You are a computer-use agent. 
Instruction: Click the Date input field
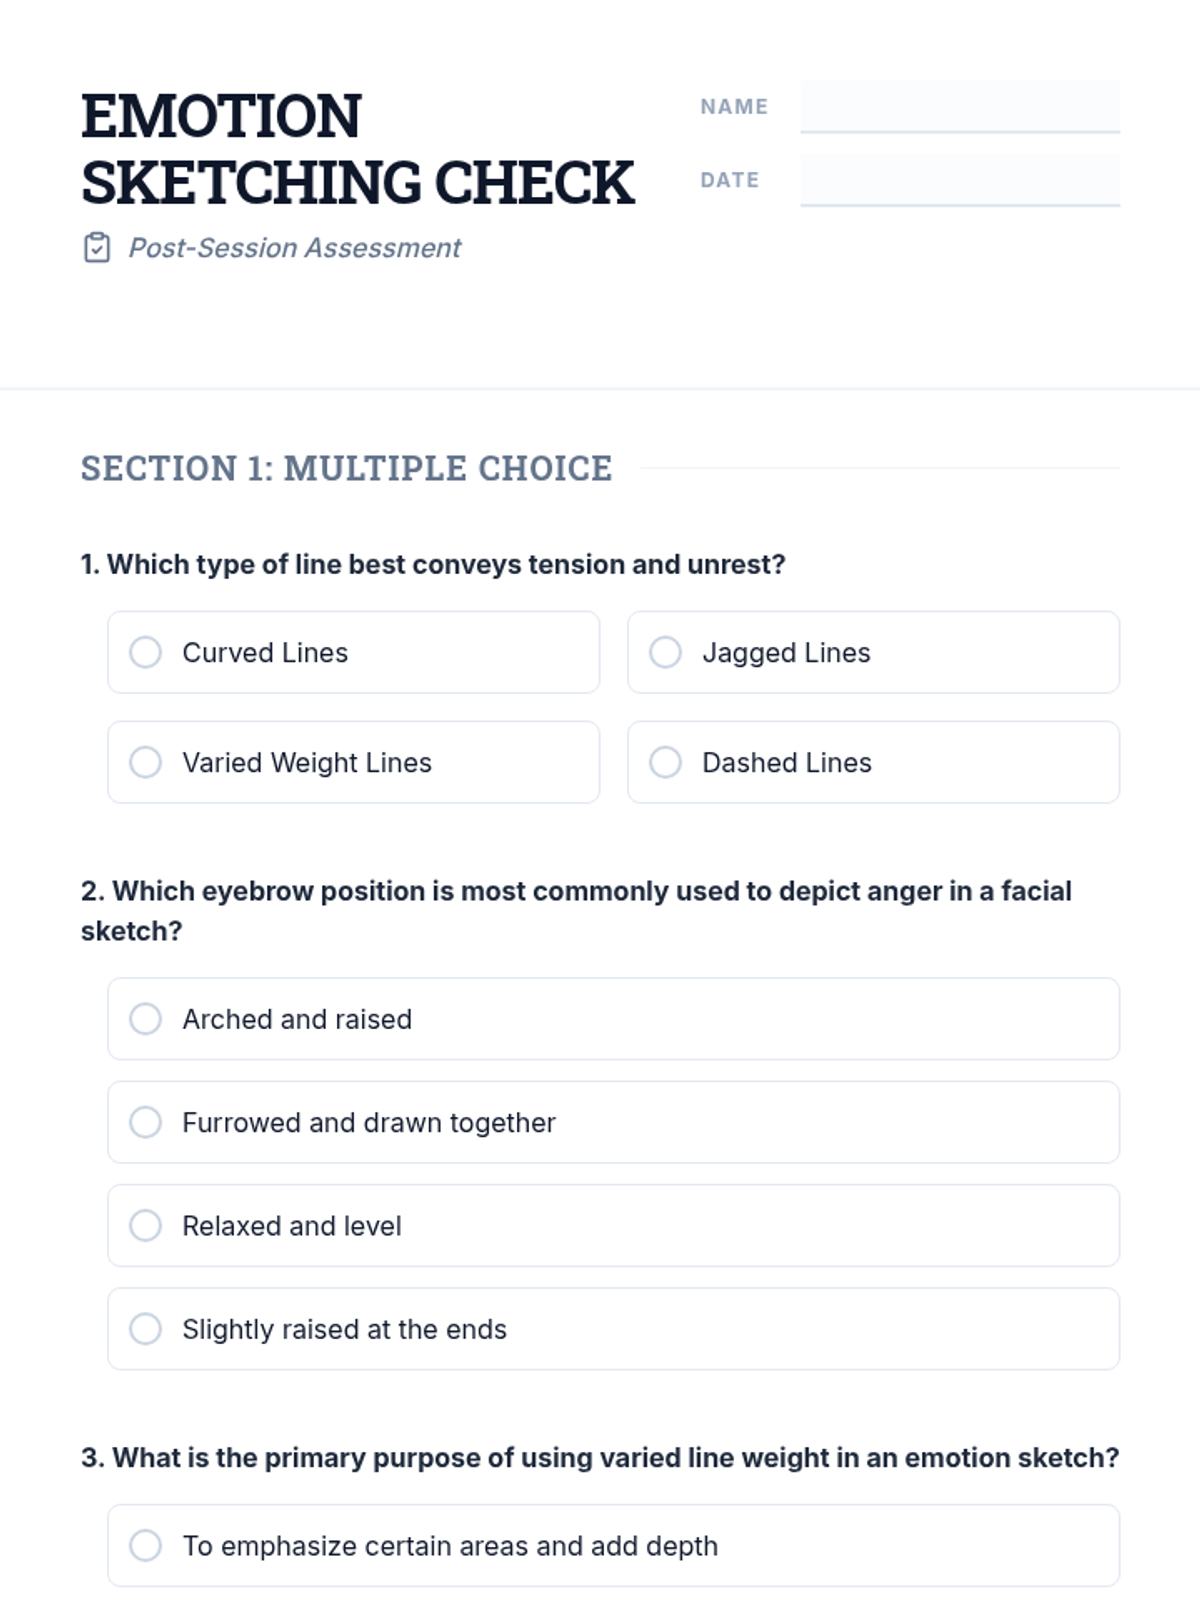tap(959, 180)
